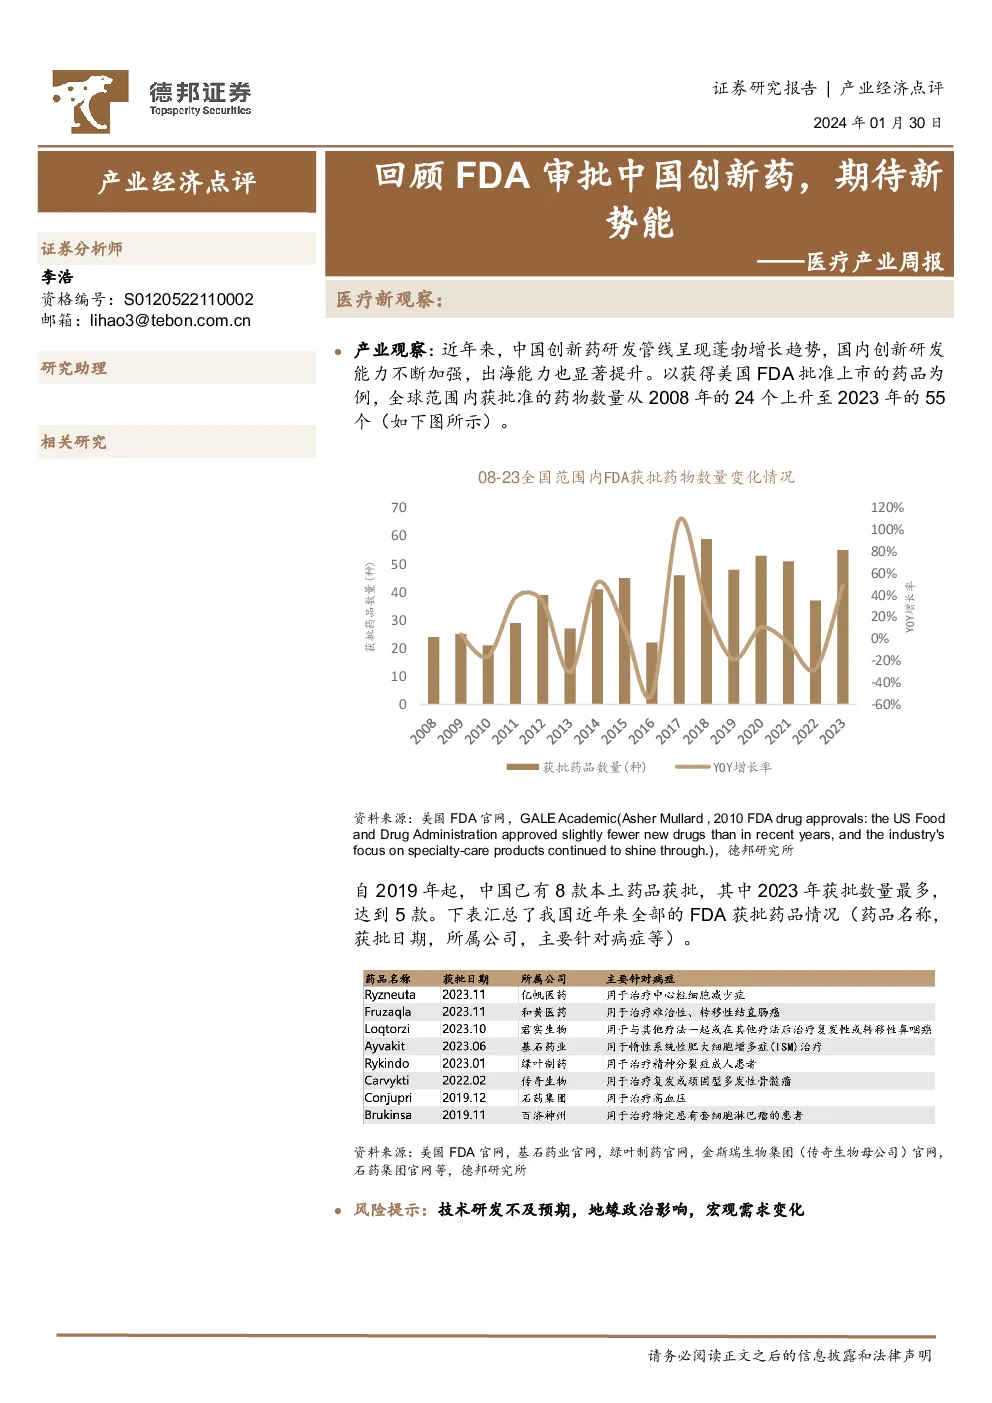
Task: Click the 医疗新观察 section heading
Action: point(389,299)
